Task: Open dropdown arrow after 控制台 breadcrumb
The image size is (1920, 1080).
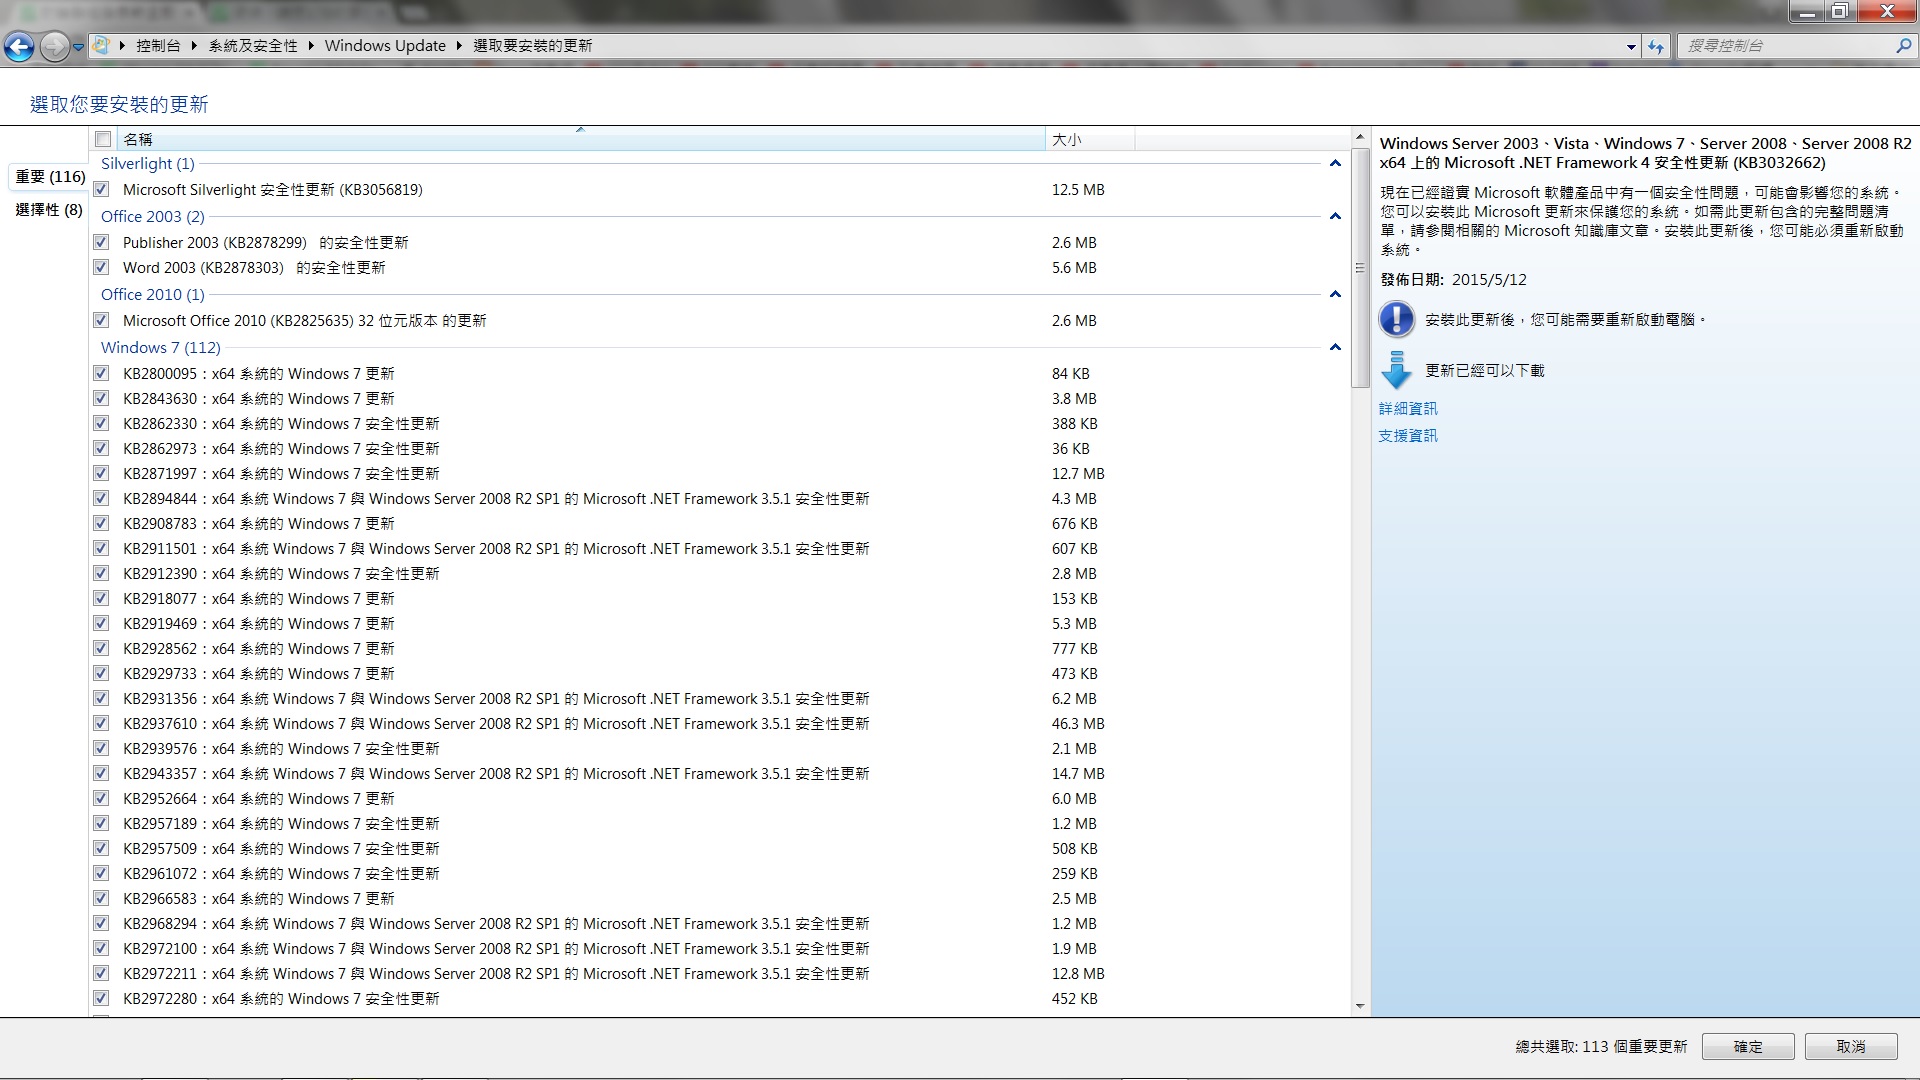Action: [x=194, y=46]
